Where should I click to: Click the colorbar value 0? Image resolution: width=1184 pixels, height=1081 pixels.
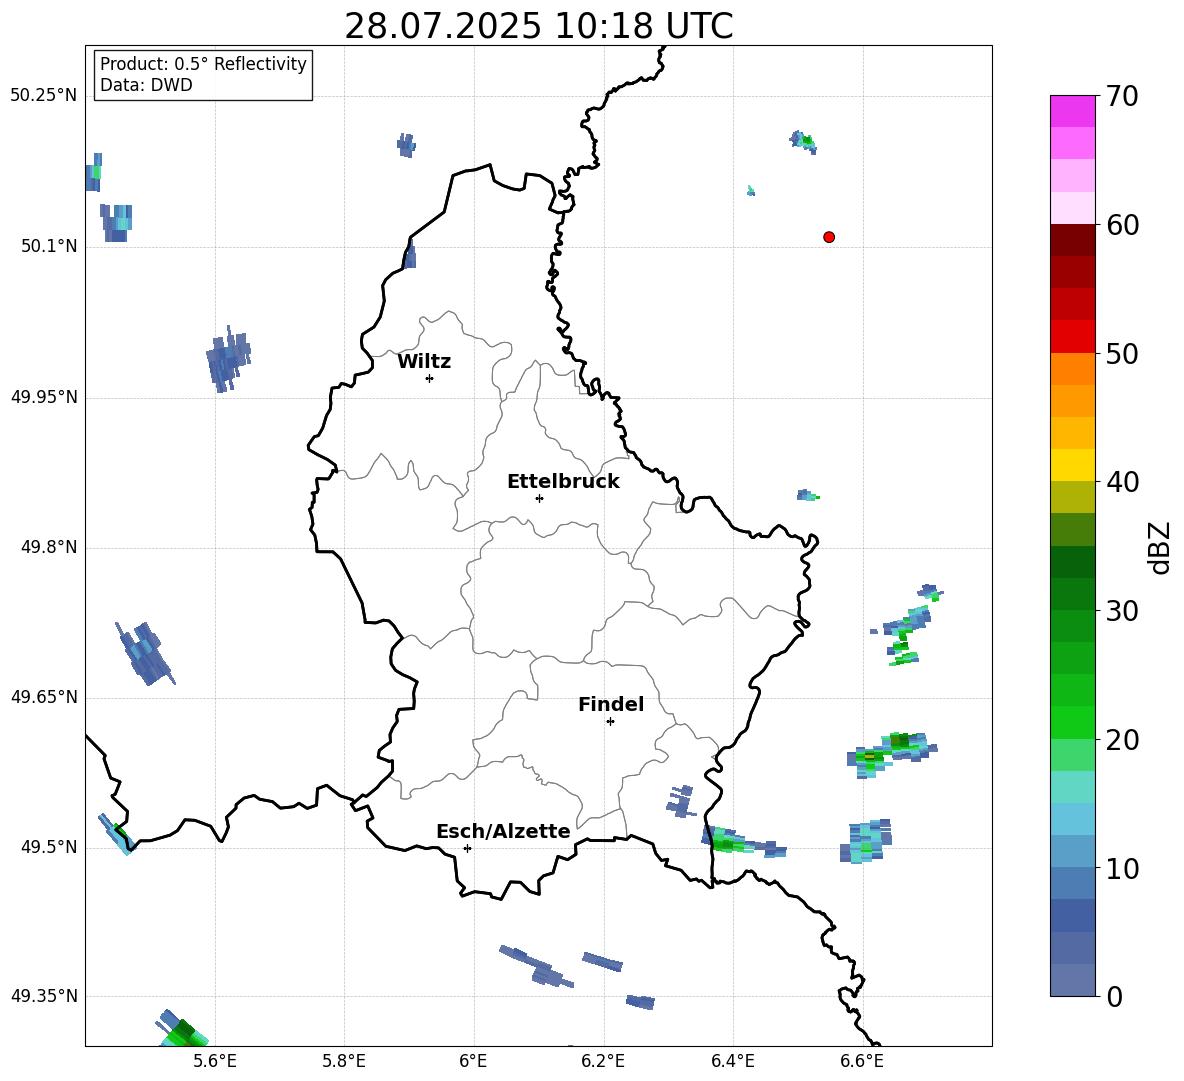[1115, 996]
